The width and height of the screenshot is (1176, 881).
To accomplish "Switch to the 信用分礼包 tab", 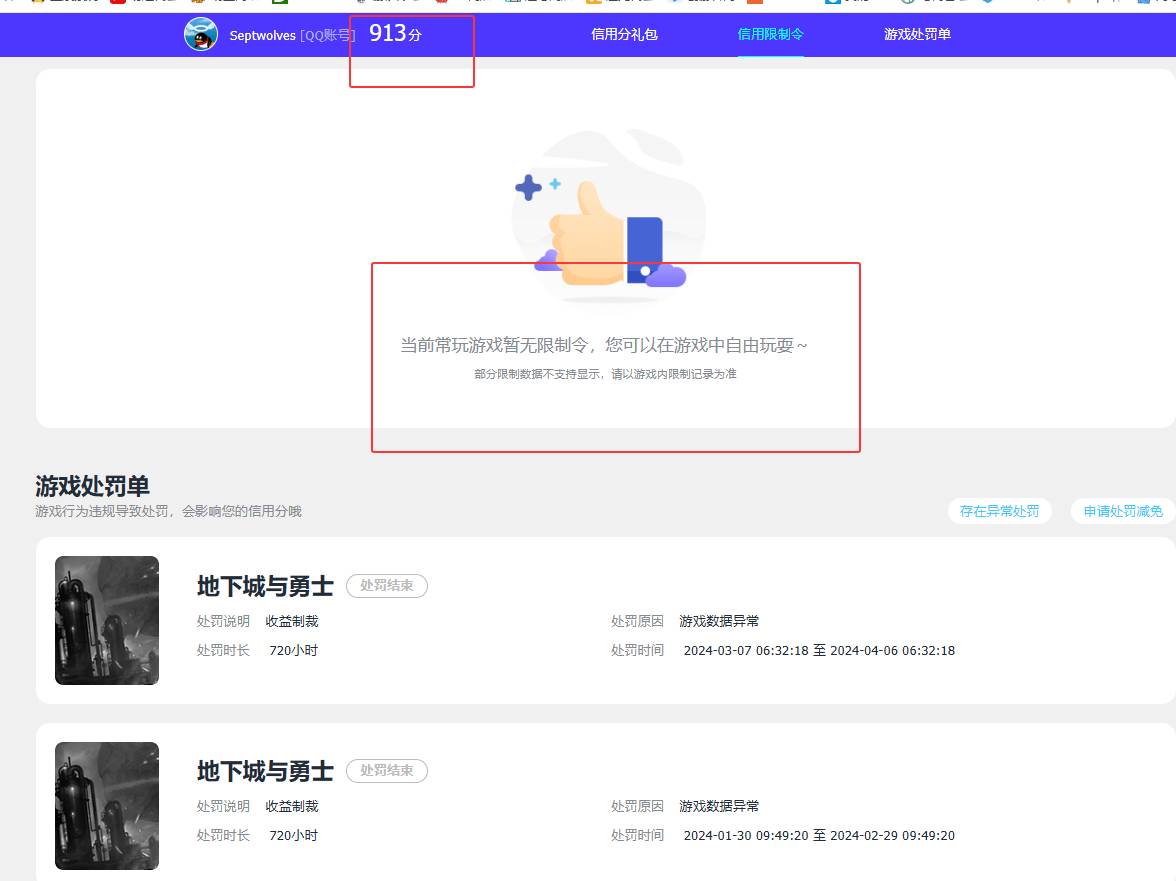I will click(x=624, y=35).
